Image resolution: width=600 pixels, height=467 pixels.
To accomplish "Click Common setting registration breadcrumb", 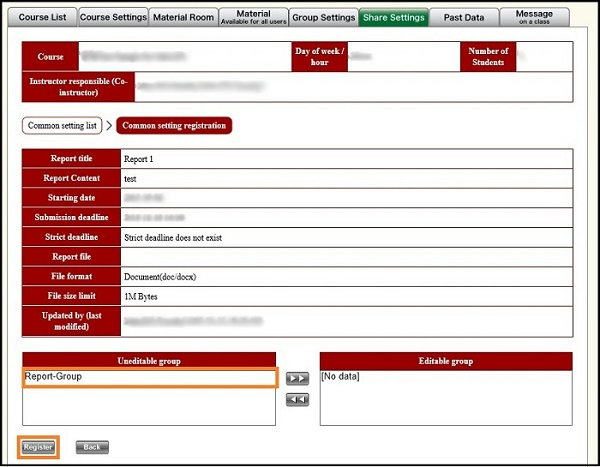I will [174, 126].
